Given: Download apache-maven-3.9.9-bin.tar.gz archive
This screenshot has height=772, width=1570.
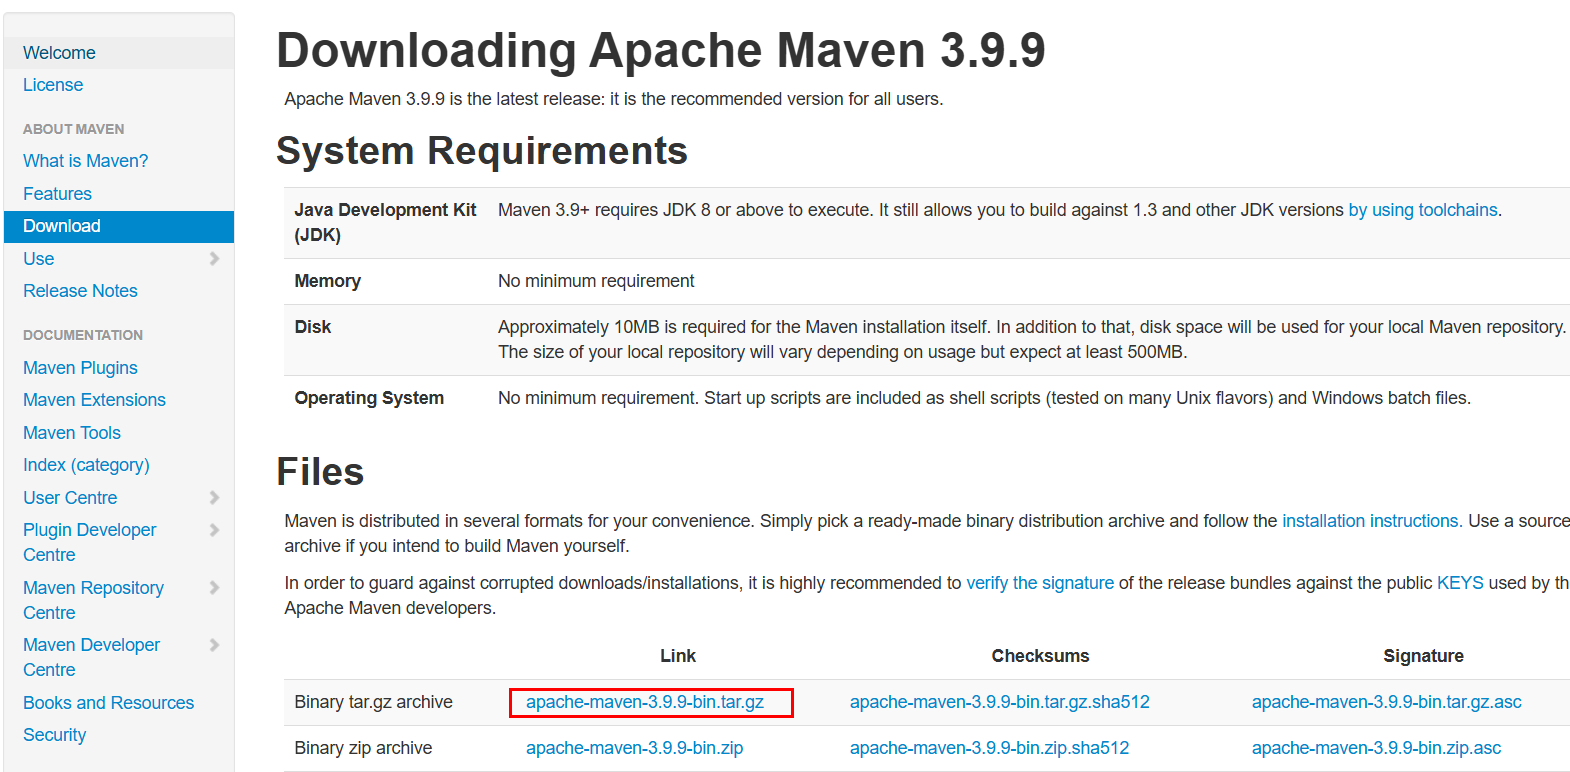Looking at the screenshot, I should coord(645,702).
